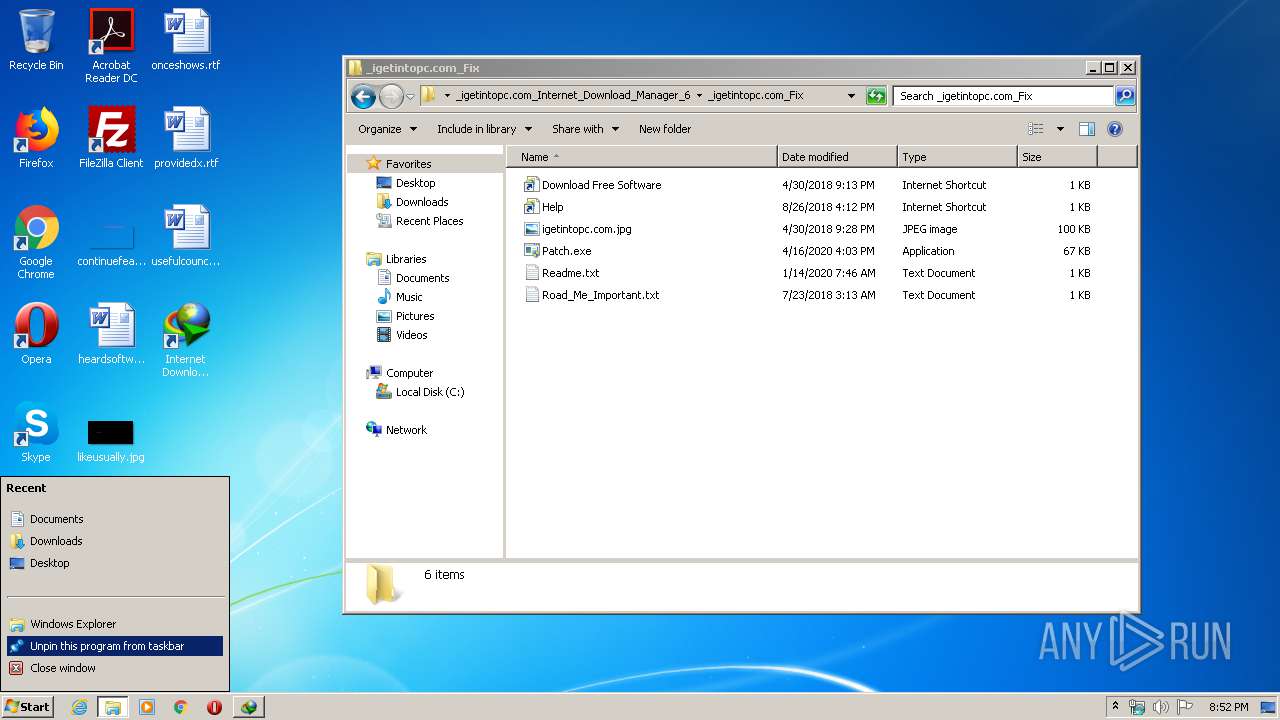Select igetintopc.com.jpg file

pos(586,229)
